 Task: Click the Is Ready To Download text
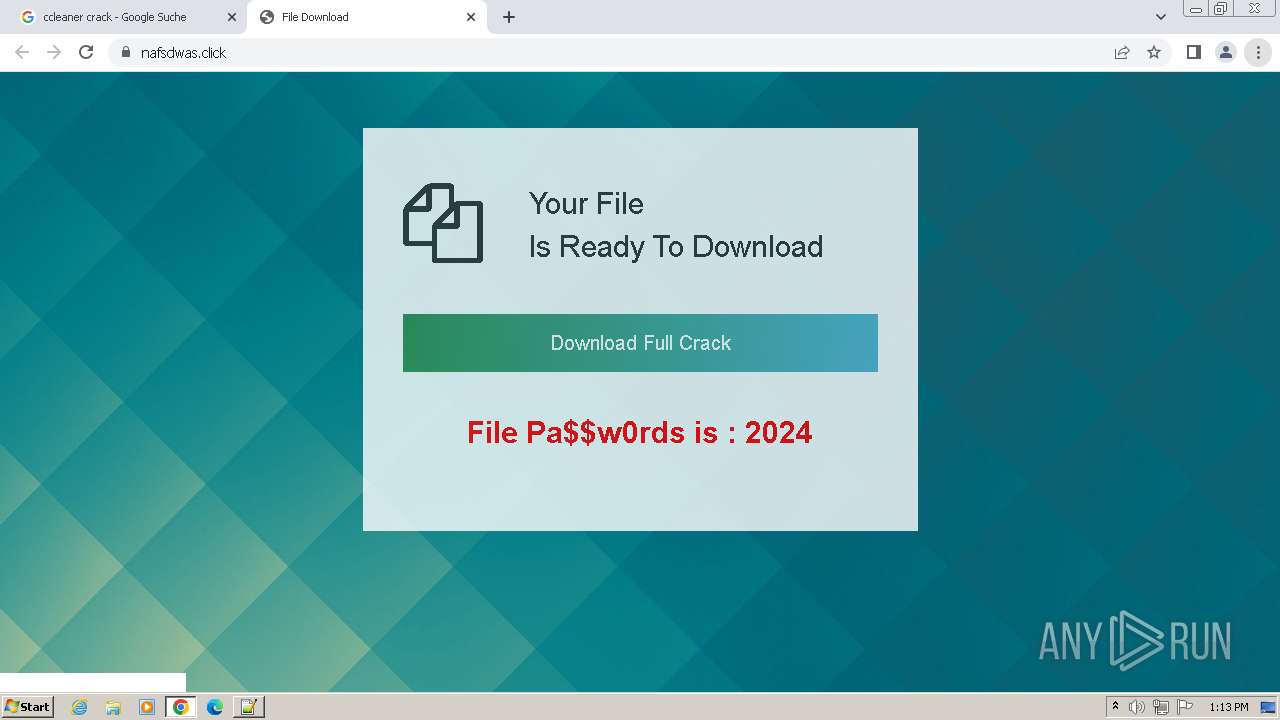point(676,247)
